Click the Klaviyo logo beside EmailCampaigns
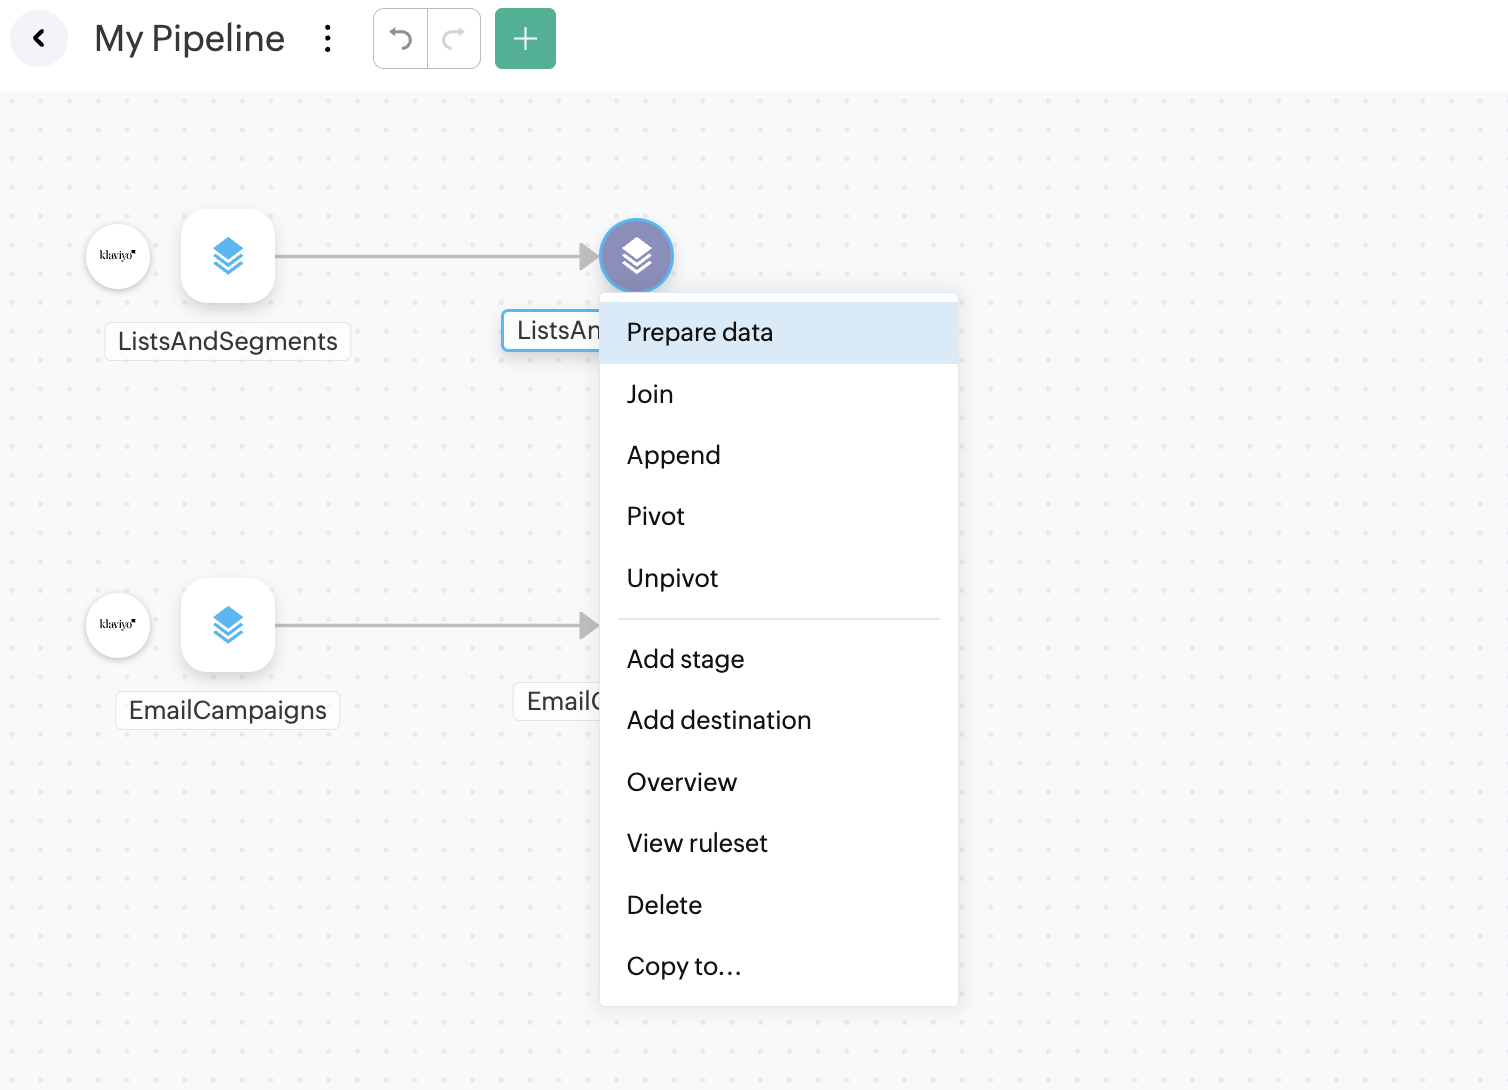This screenshot has height=1090, width=1508. pyautogui.click(x=118, y=625)
